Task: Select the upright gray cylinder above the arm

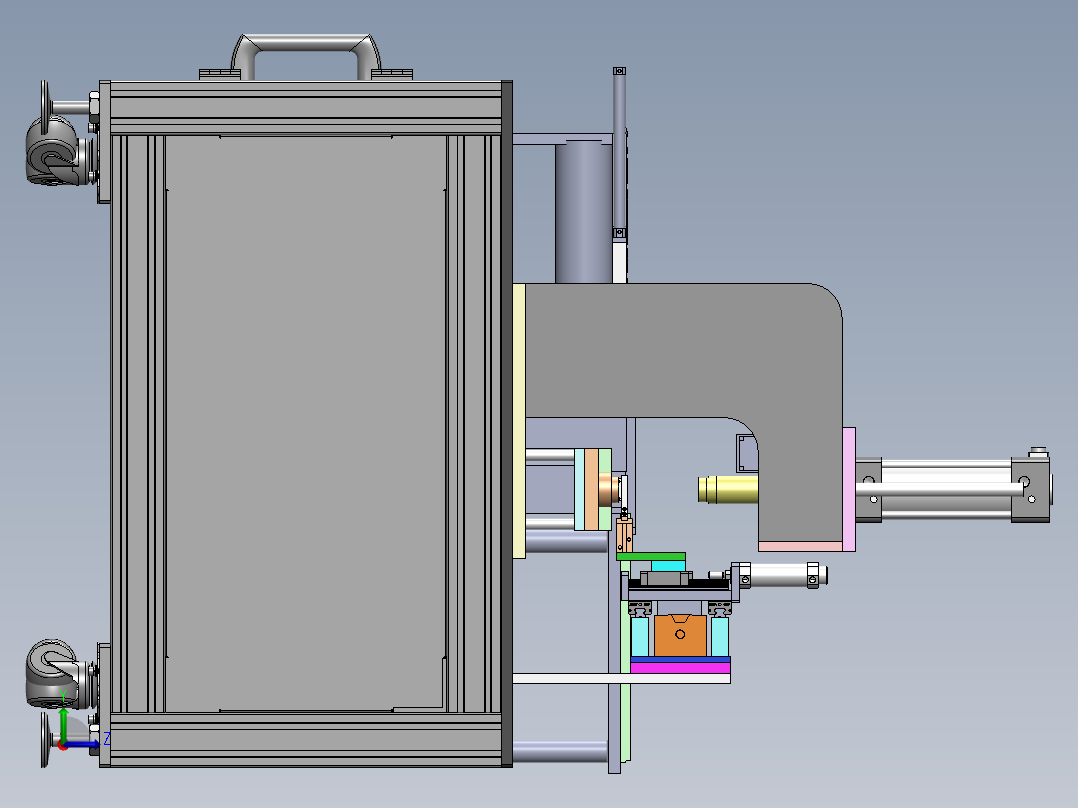Action: pyautogui.click(x=583, y=212)
